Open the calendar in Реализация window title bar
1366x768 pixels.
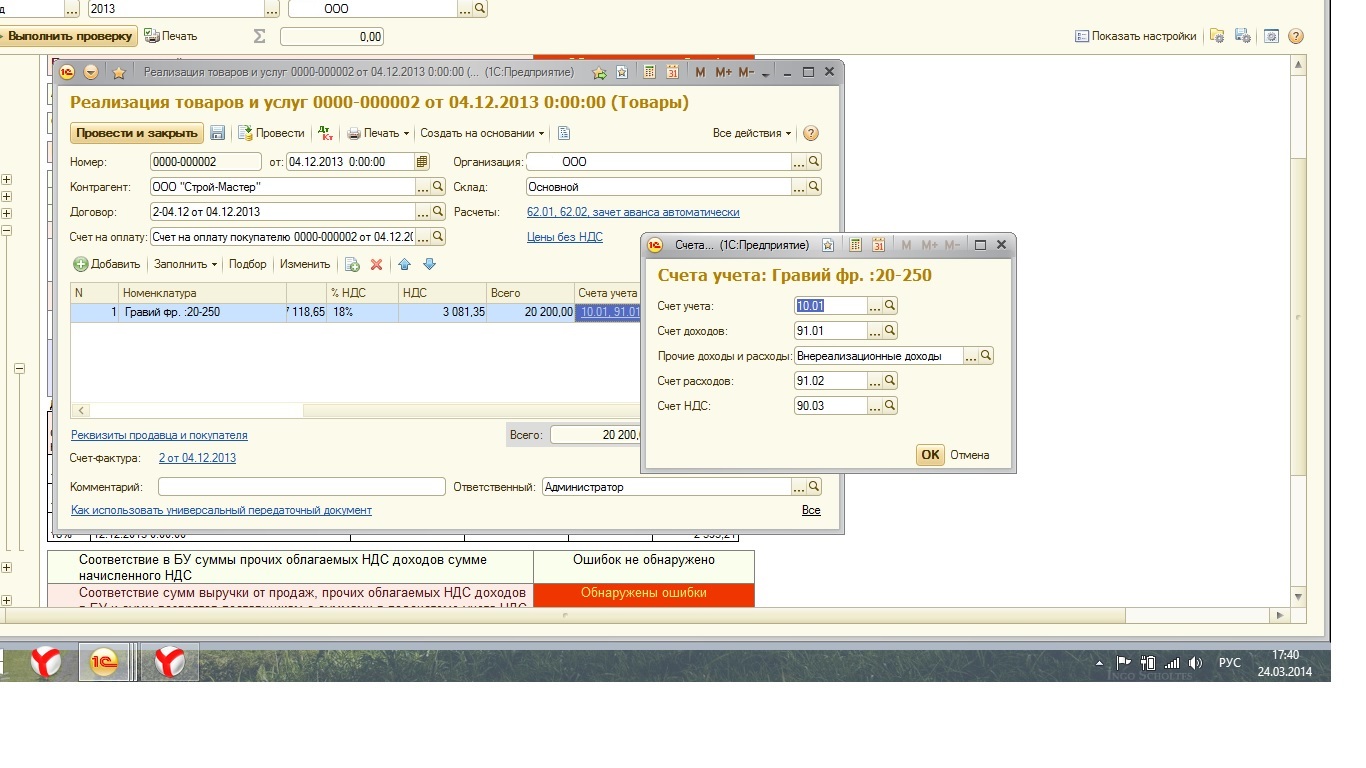(672, 72)
